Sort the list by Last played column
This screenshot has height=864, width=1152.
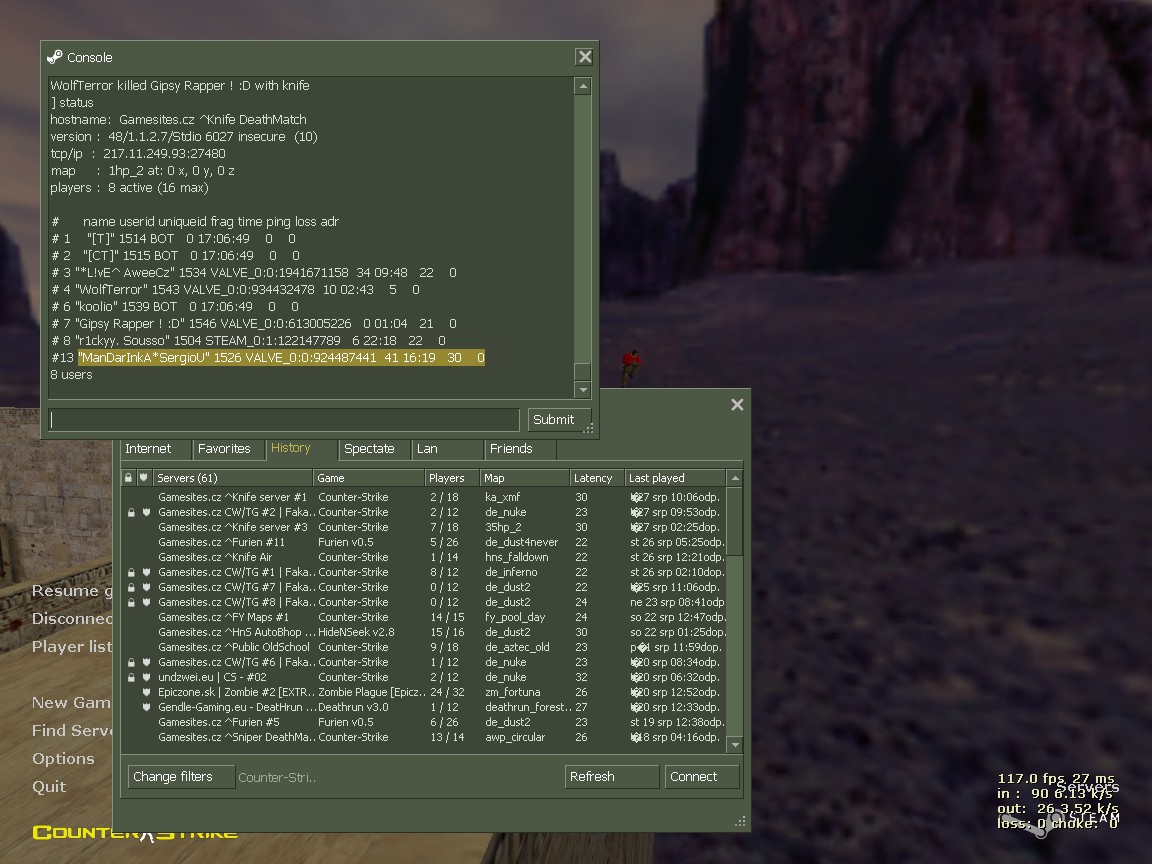click(x=675, y=478)
